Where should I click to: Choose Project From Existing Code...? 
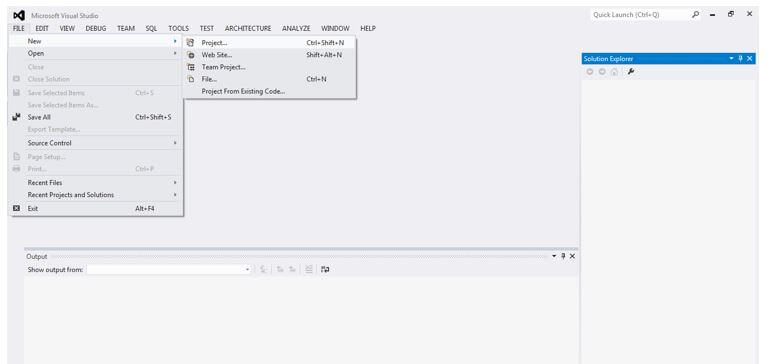tap(269, 91)
